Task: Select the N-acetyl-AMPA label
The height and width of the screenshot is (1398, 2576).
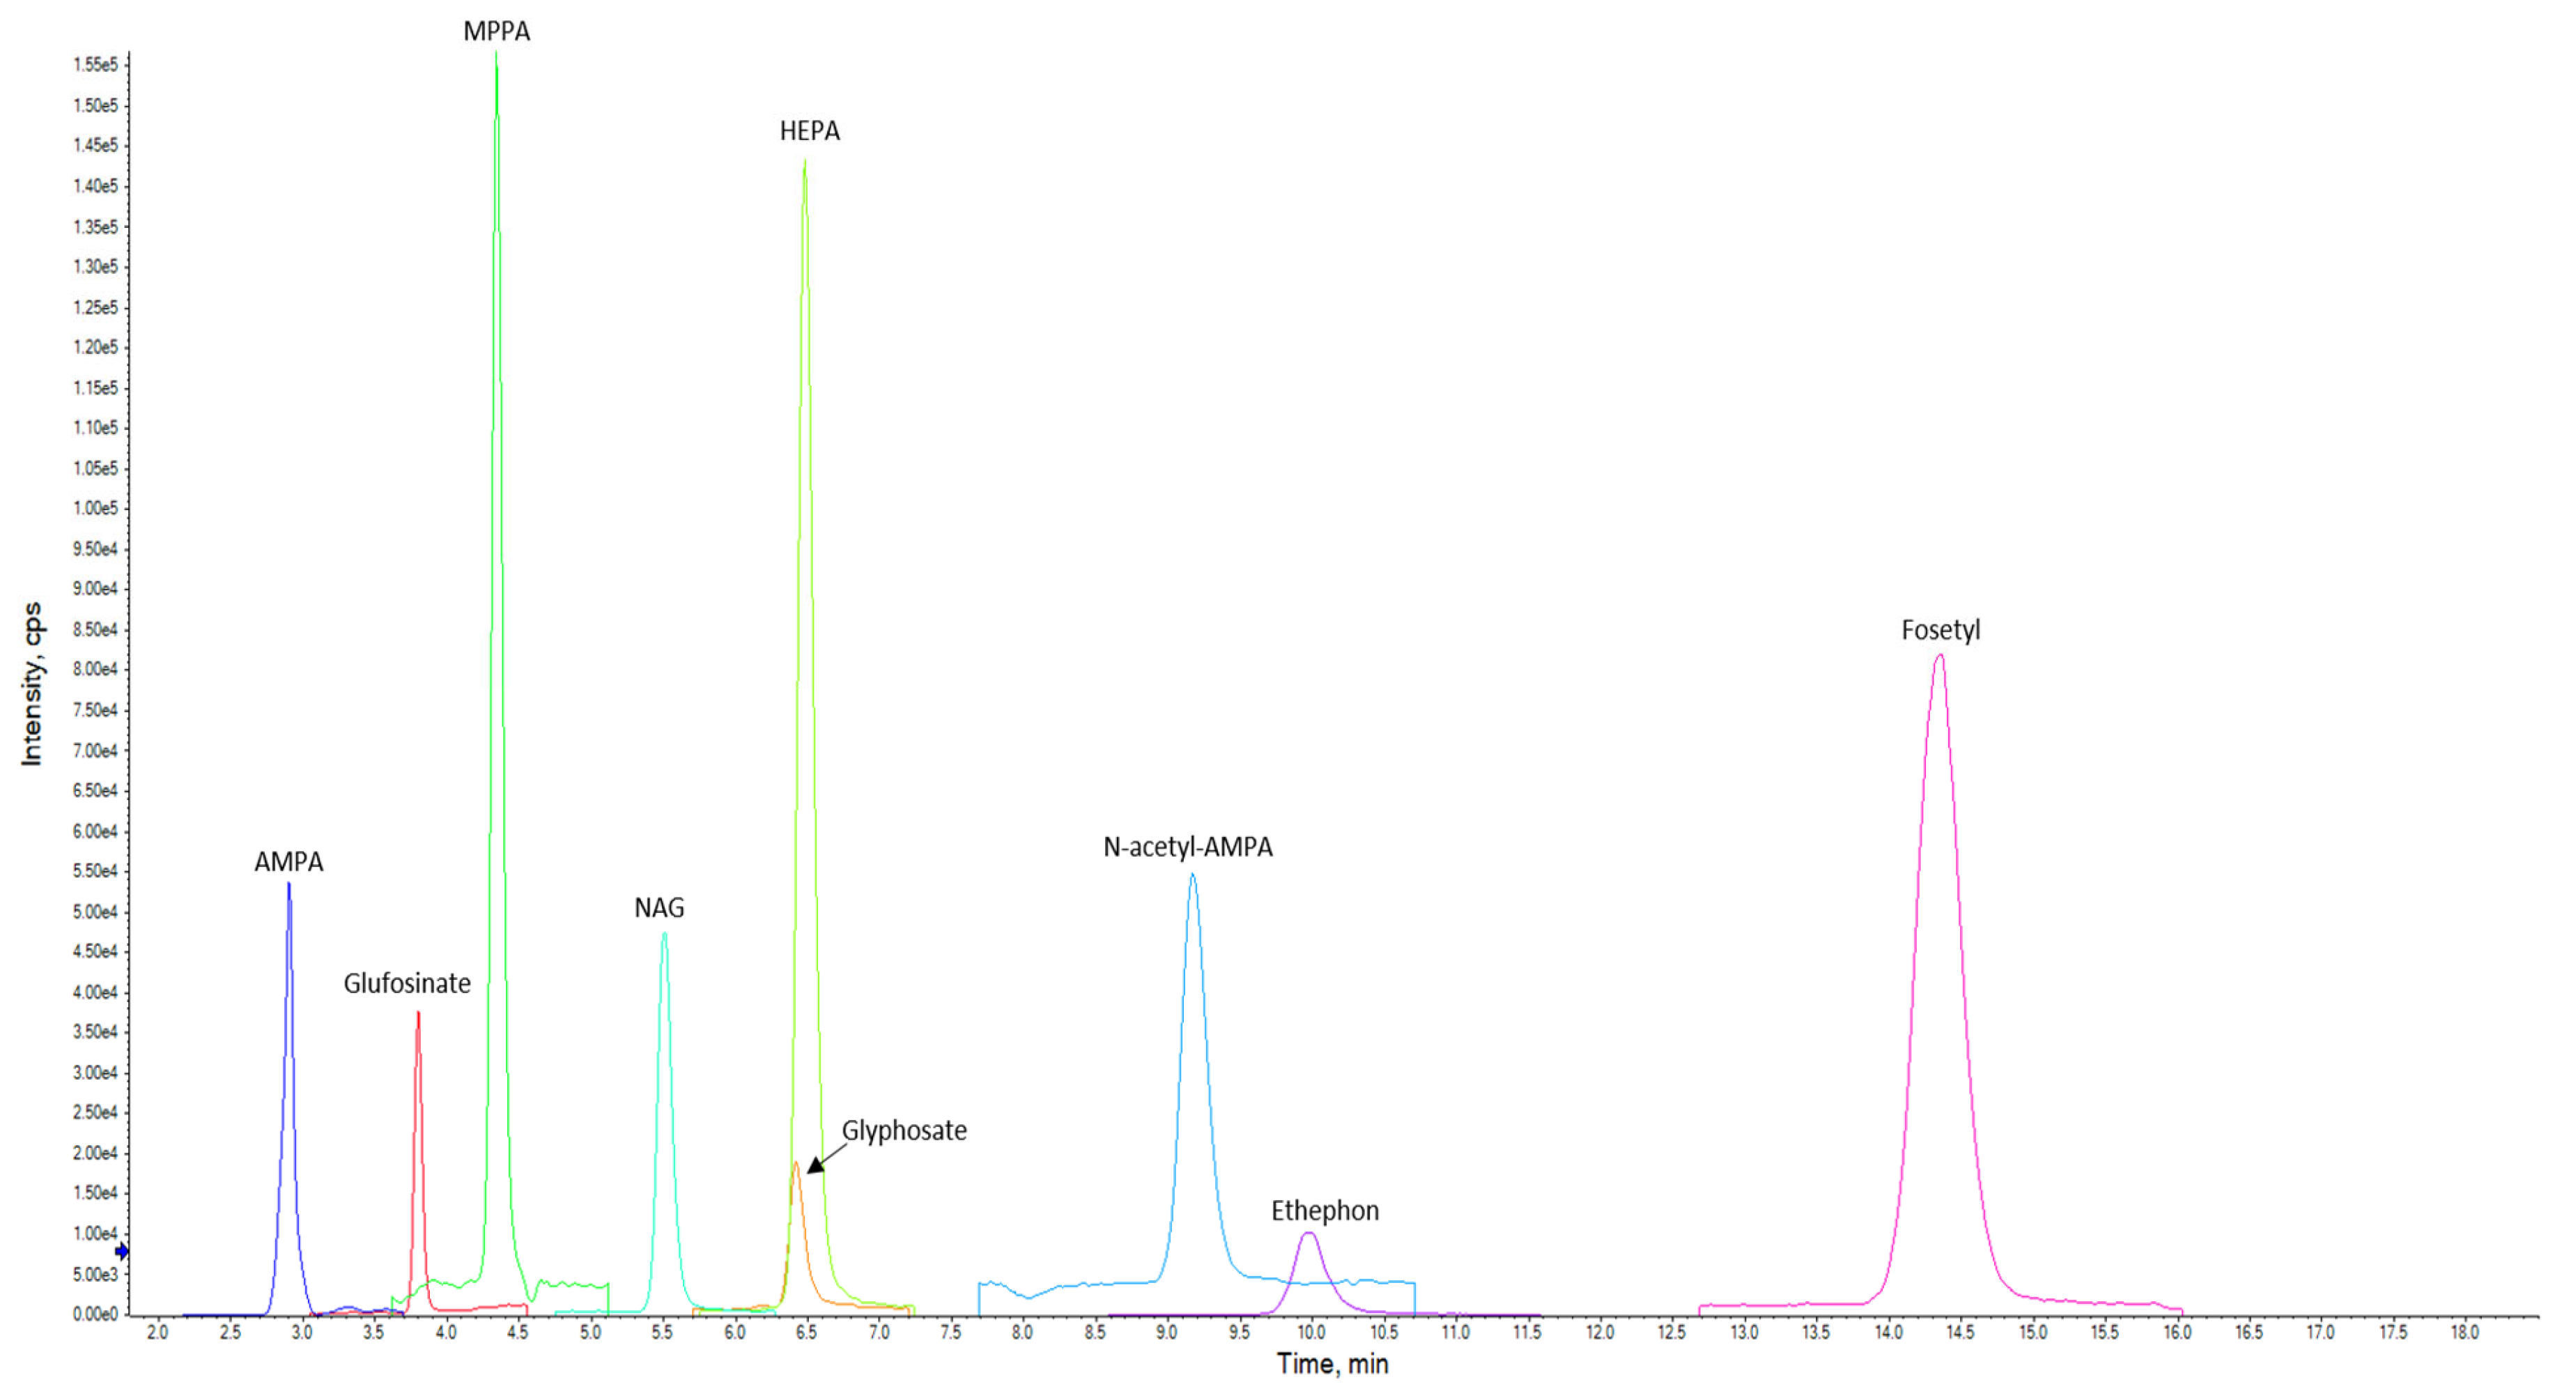Action: 1187,848
